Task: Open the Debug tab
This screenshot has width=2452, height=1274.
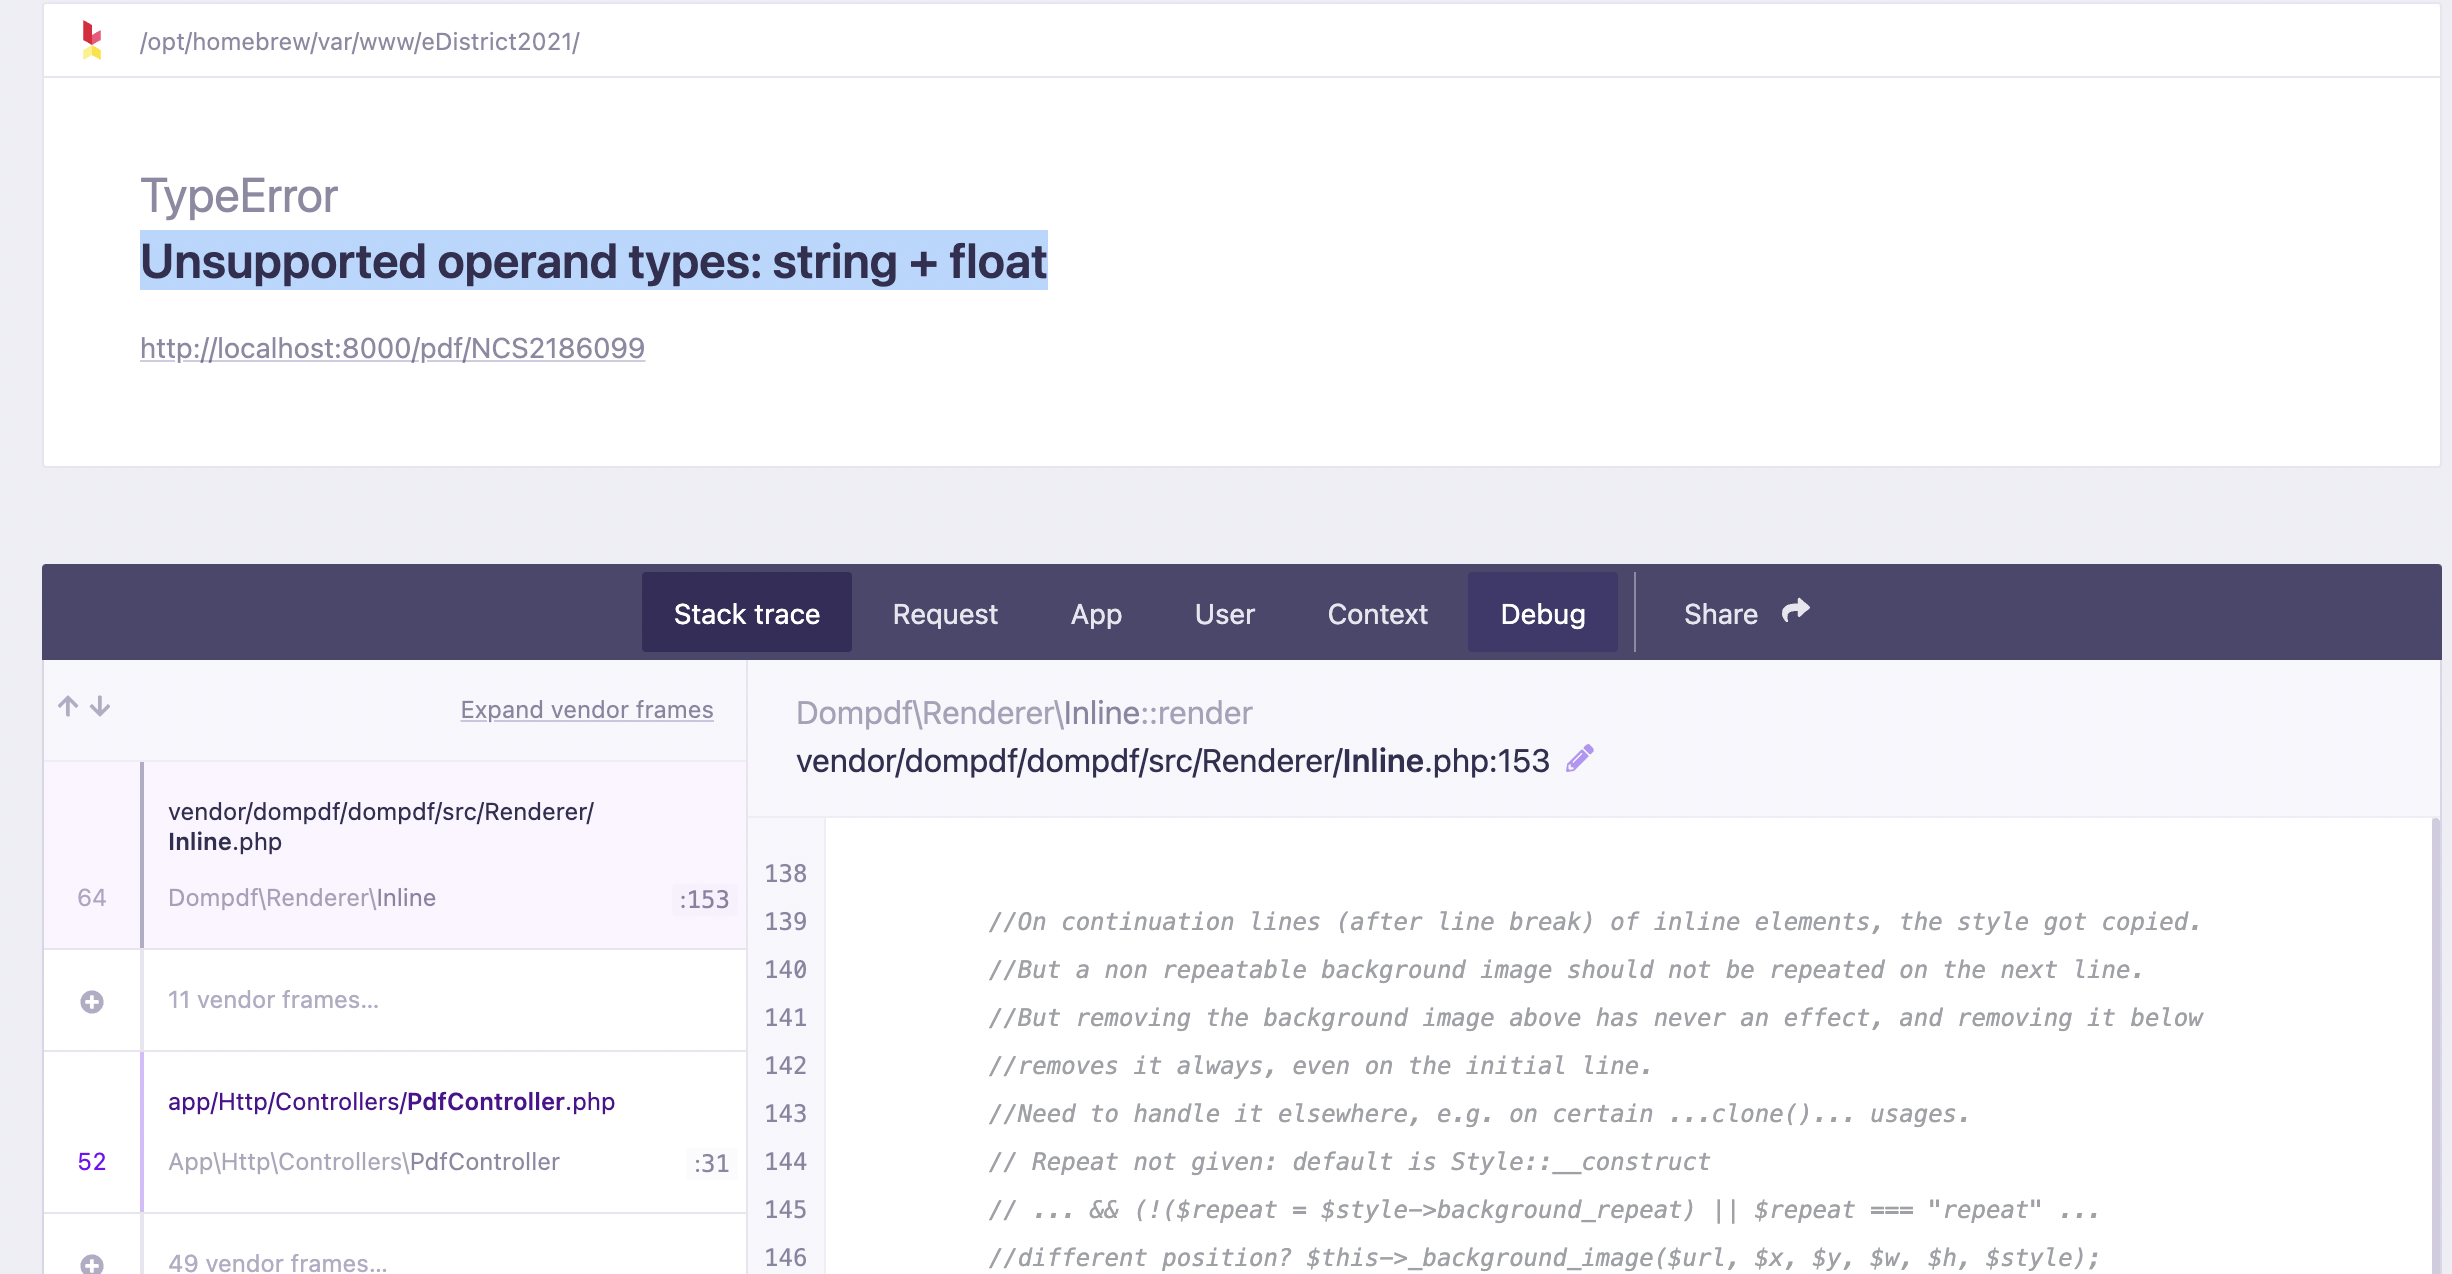Action: coord(1541,613)
